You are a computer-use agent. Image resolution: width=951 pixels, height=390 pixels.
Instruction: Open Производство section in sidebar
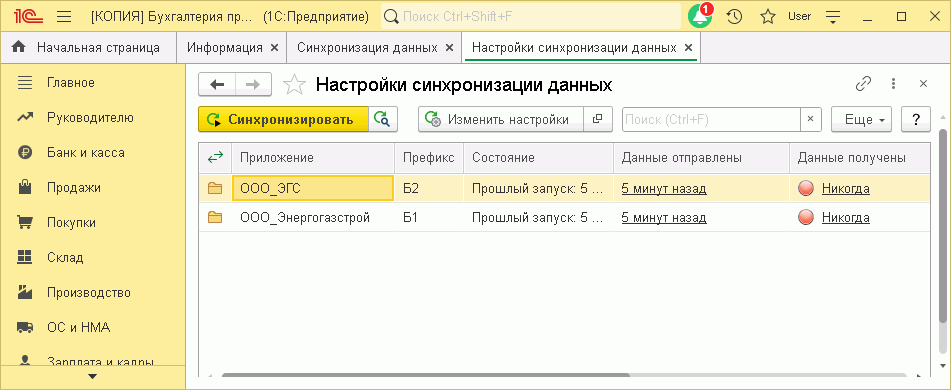[93, 293]
